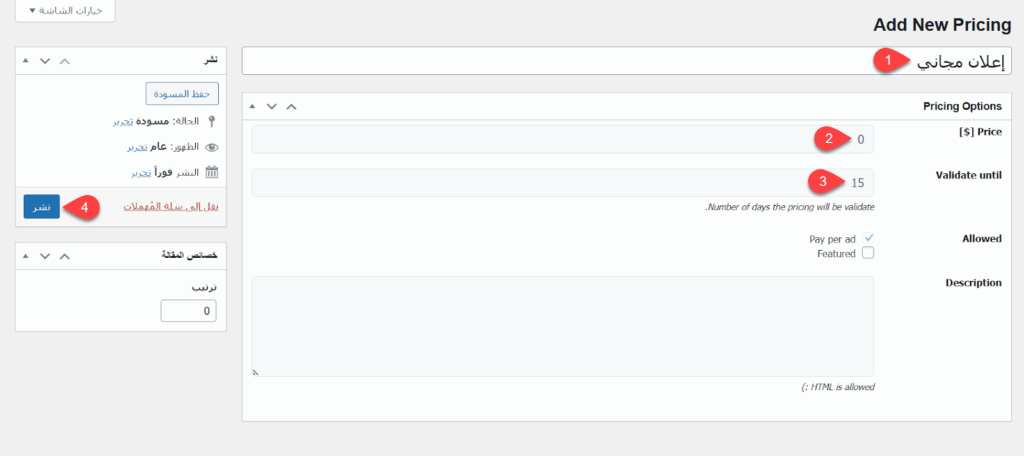Open the خيارات الشاشة screen options dropdown
This screenshot has height=456, width=1024.
click(65, 10)
